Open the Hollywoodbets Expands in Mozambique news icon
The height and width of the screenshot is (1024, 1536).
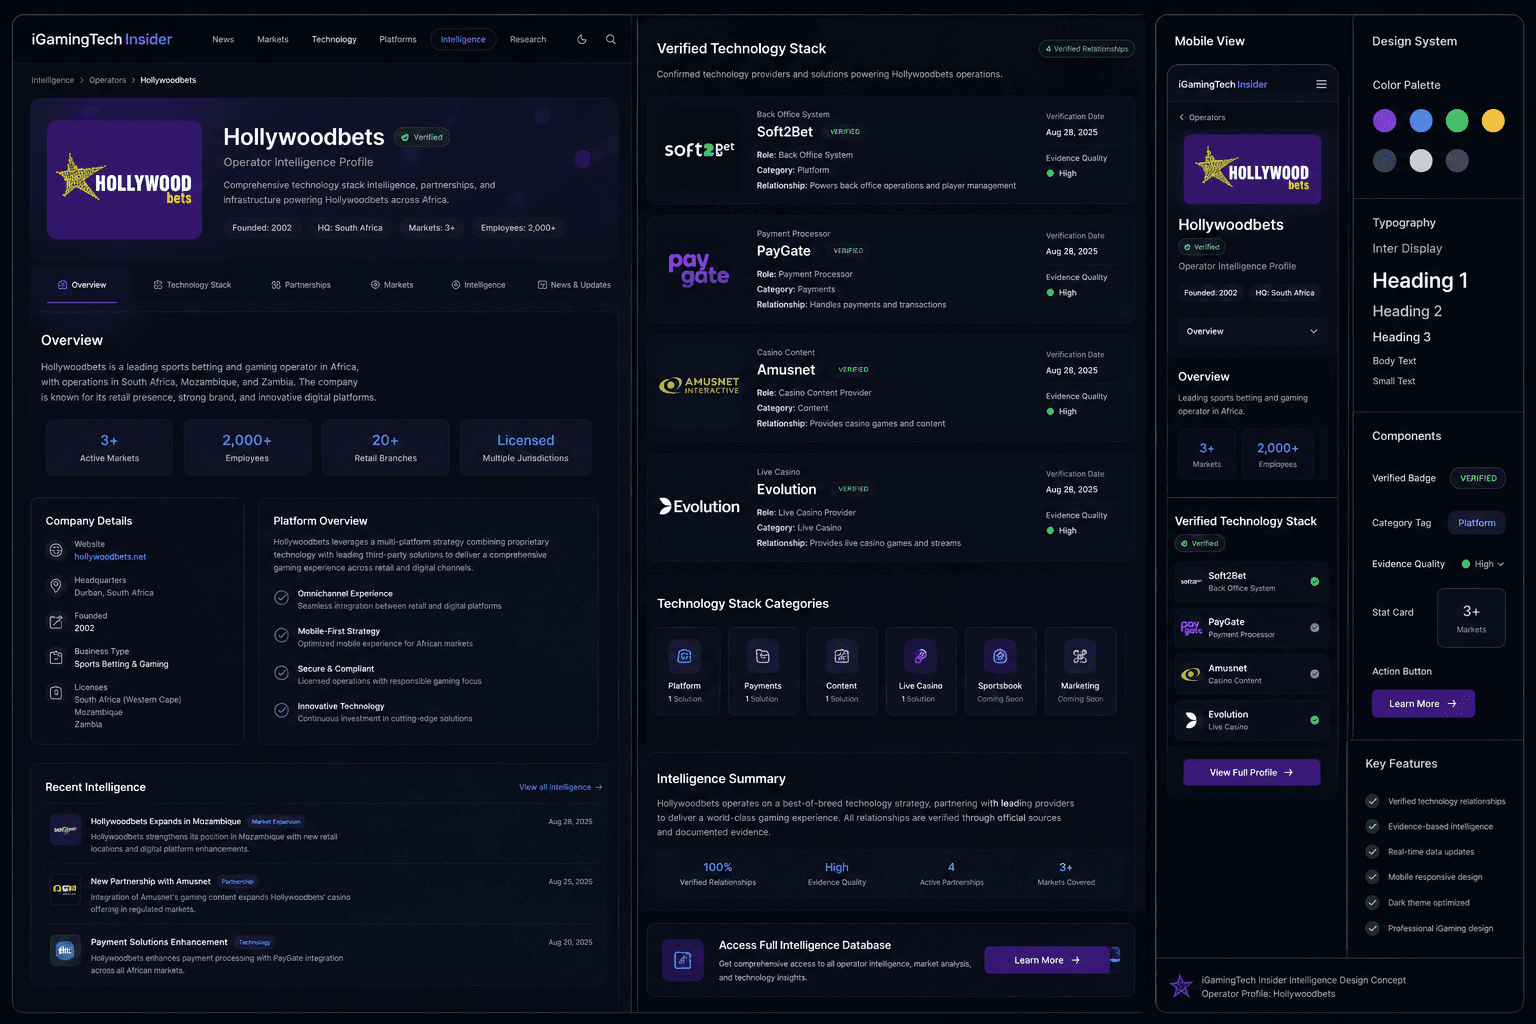65,830
